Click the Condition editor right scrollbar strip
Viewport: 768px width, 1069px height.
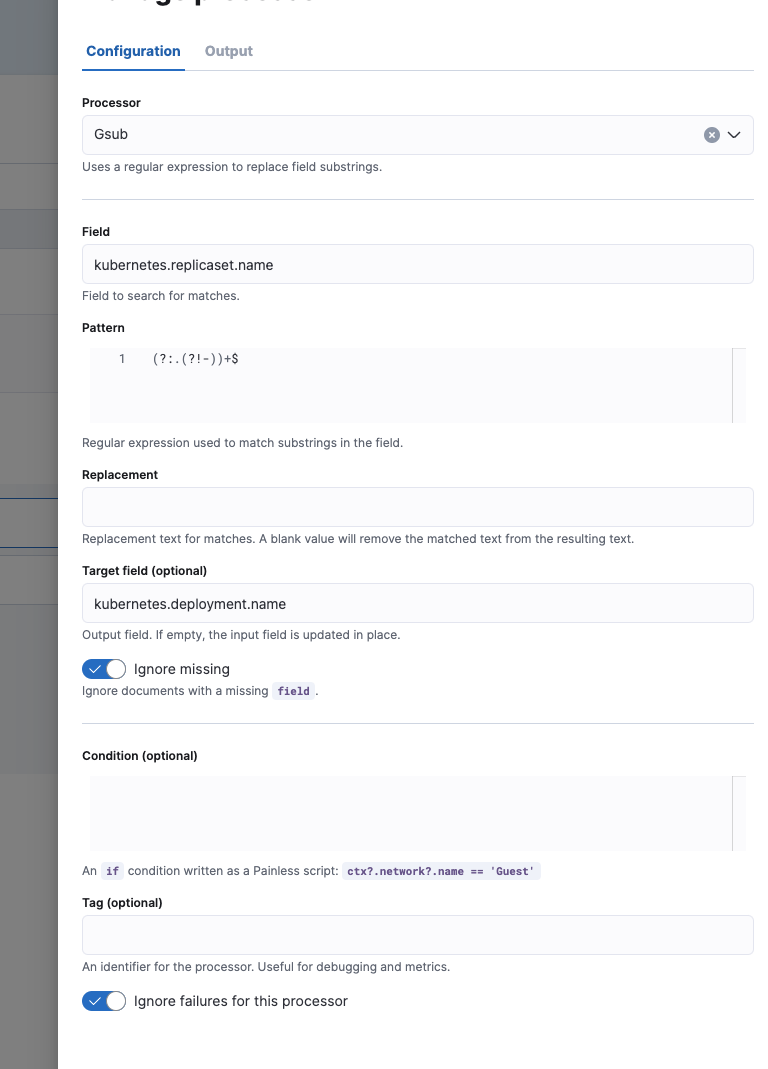pos(739,813)
